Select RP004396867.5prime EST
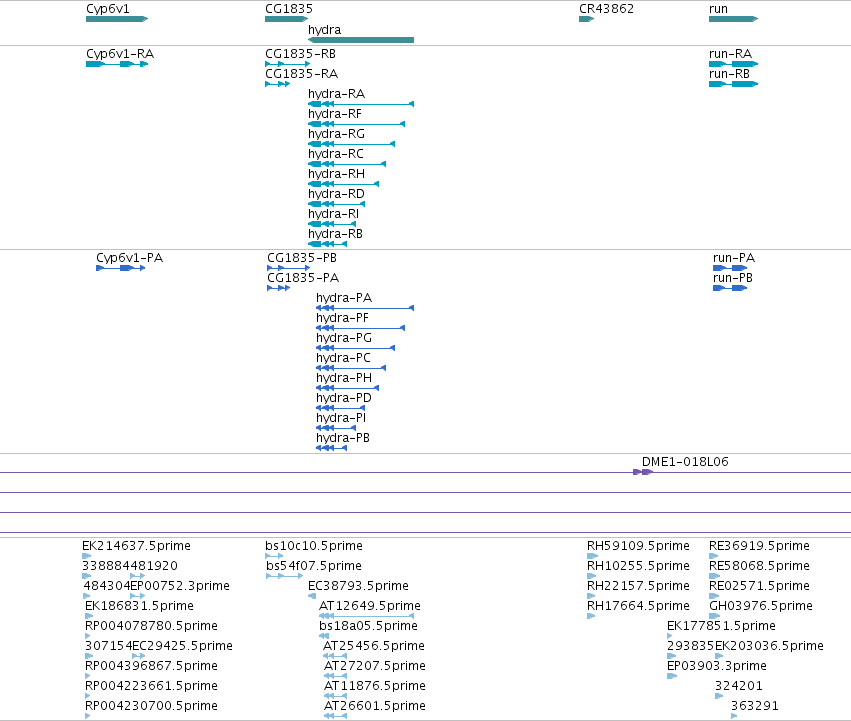The height and width of the screenshot is (721, 851). tap(87, 676)
